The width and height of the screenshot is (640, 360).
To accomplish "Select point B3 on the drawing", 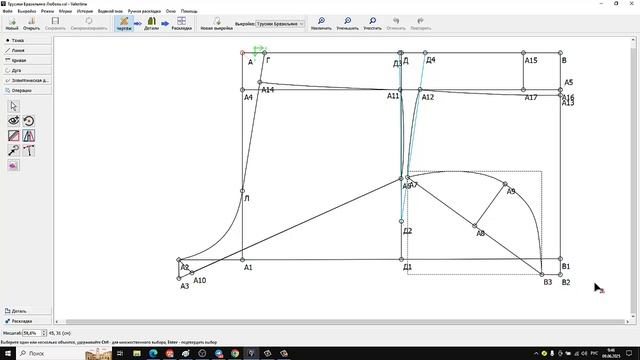I will tap(542, 274).
